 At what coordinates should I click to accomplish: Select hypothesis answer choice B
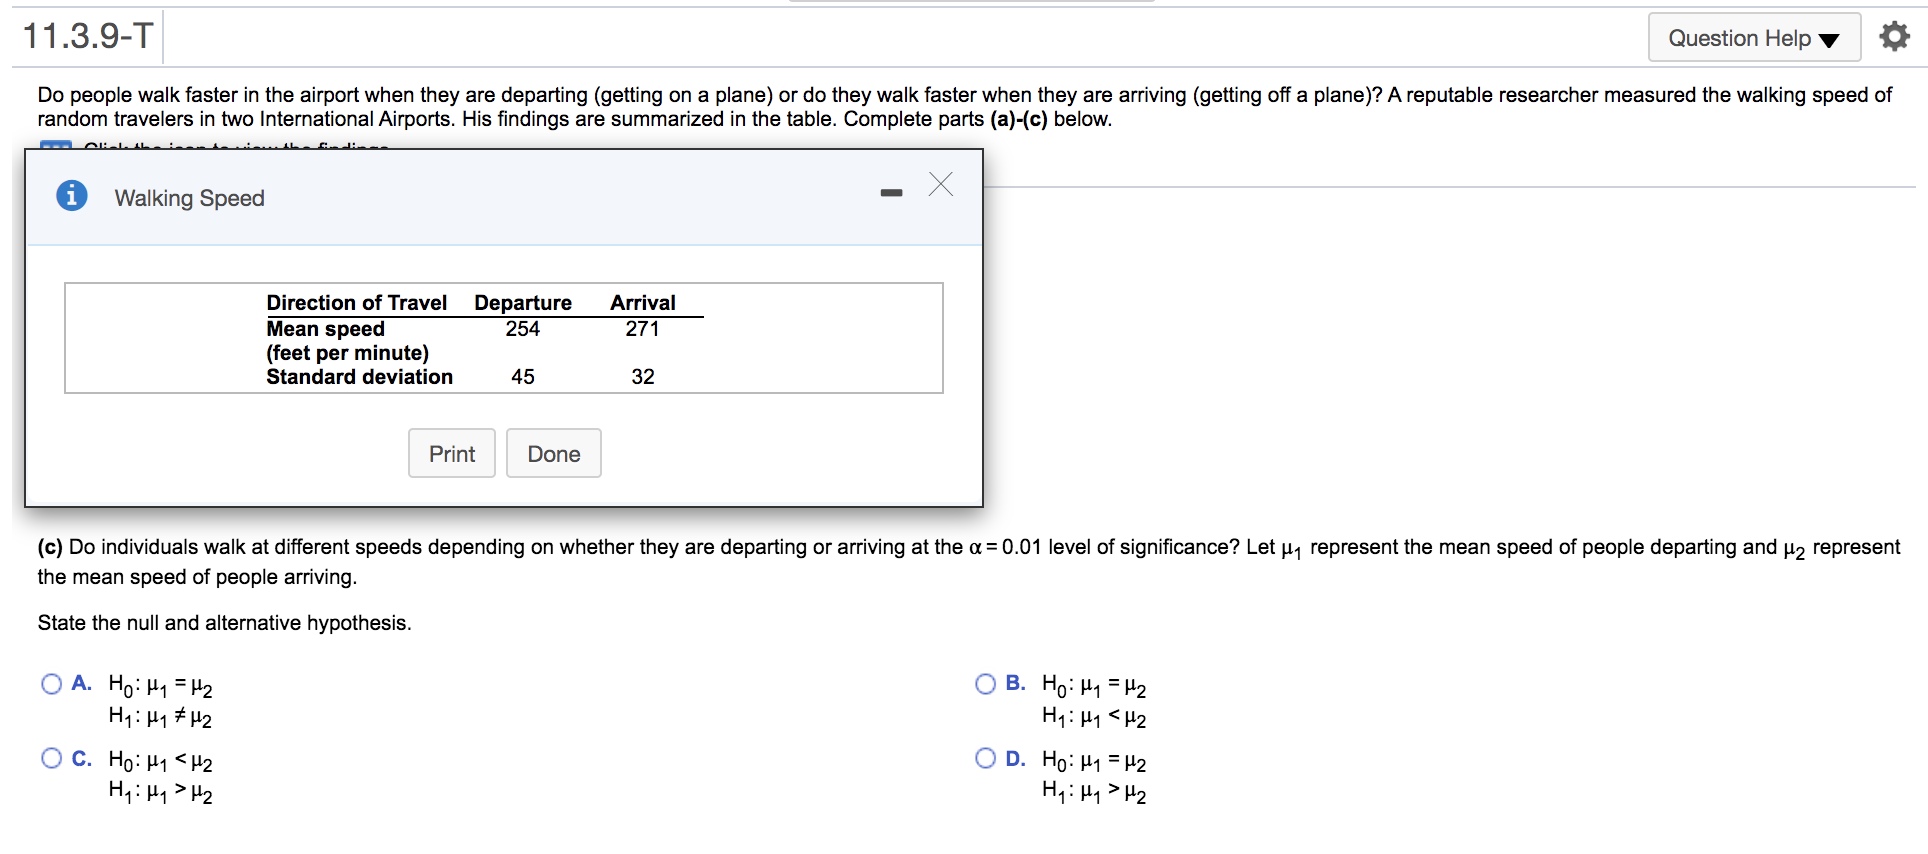tap(985, 684)
